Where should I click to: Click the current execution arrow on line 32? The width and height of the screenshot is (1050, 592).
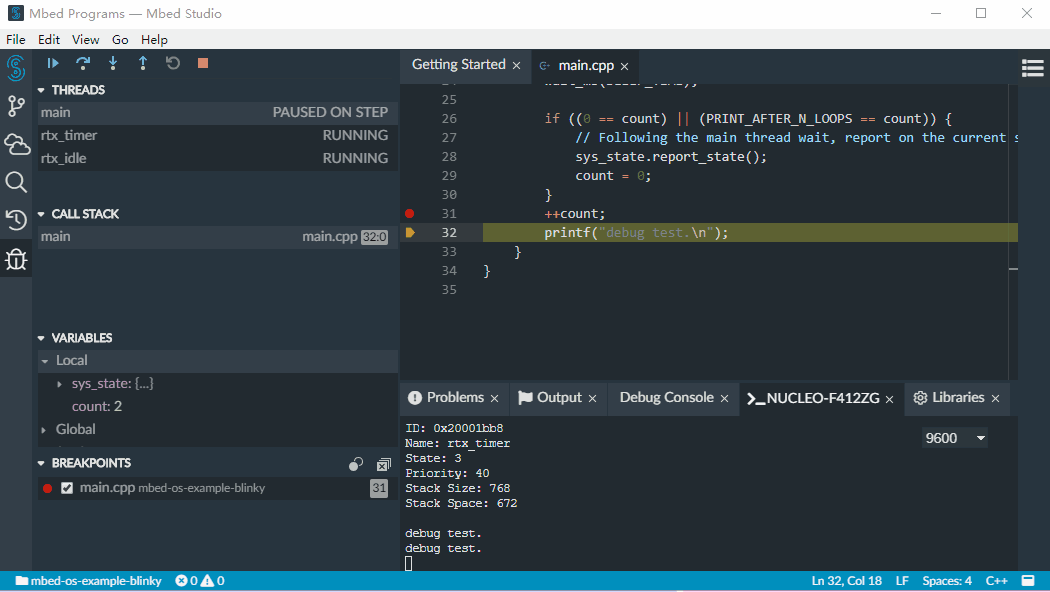(x=410, y=232)
